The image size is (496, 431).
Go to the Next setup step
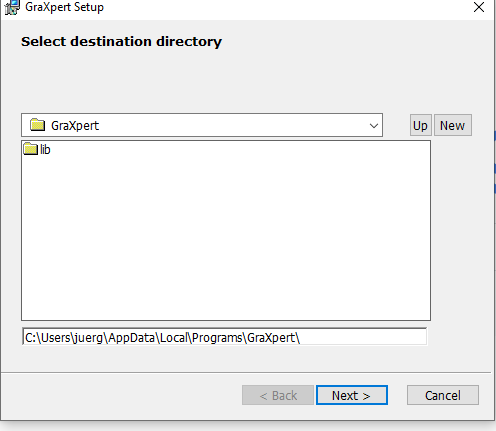[352, 395]
